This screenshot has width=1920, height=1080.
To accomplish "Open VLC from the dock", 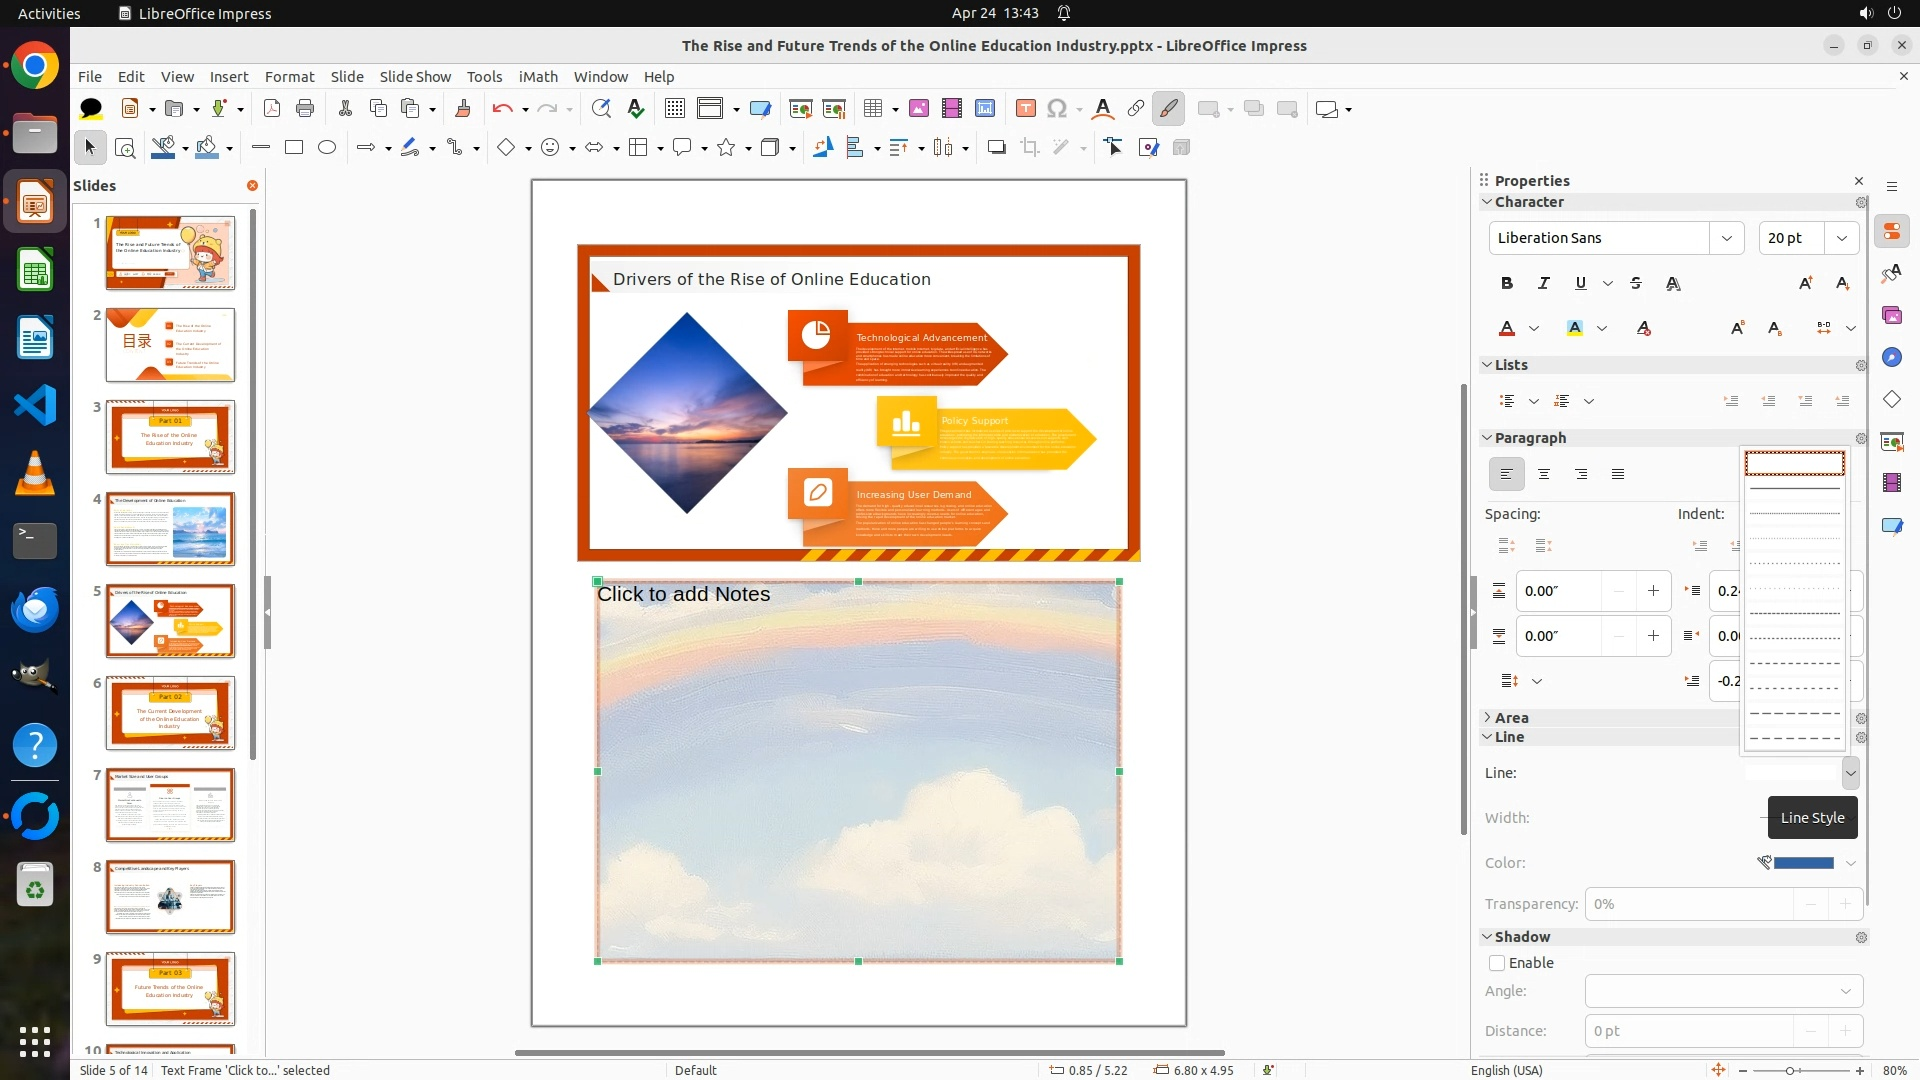I will click(x=35, y=474).
